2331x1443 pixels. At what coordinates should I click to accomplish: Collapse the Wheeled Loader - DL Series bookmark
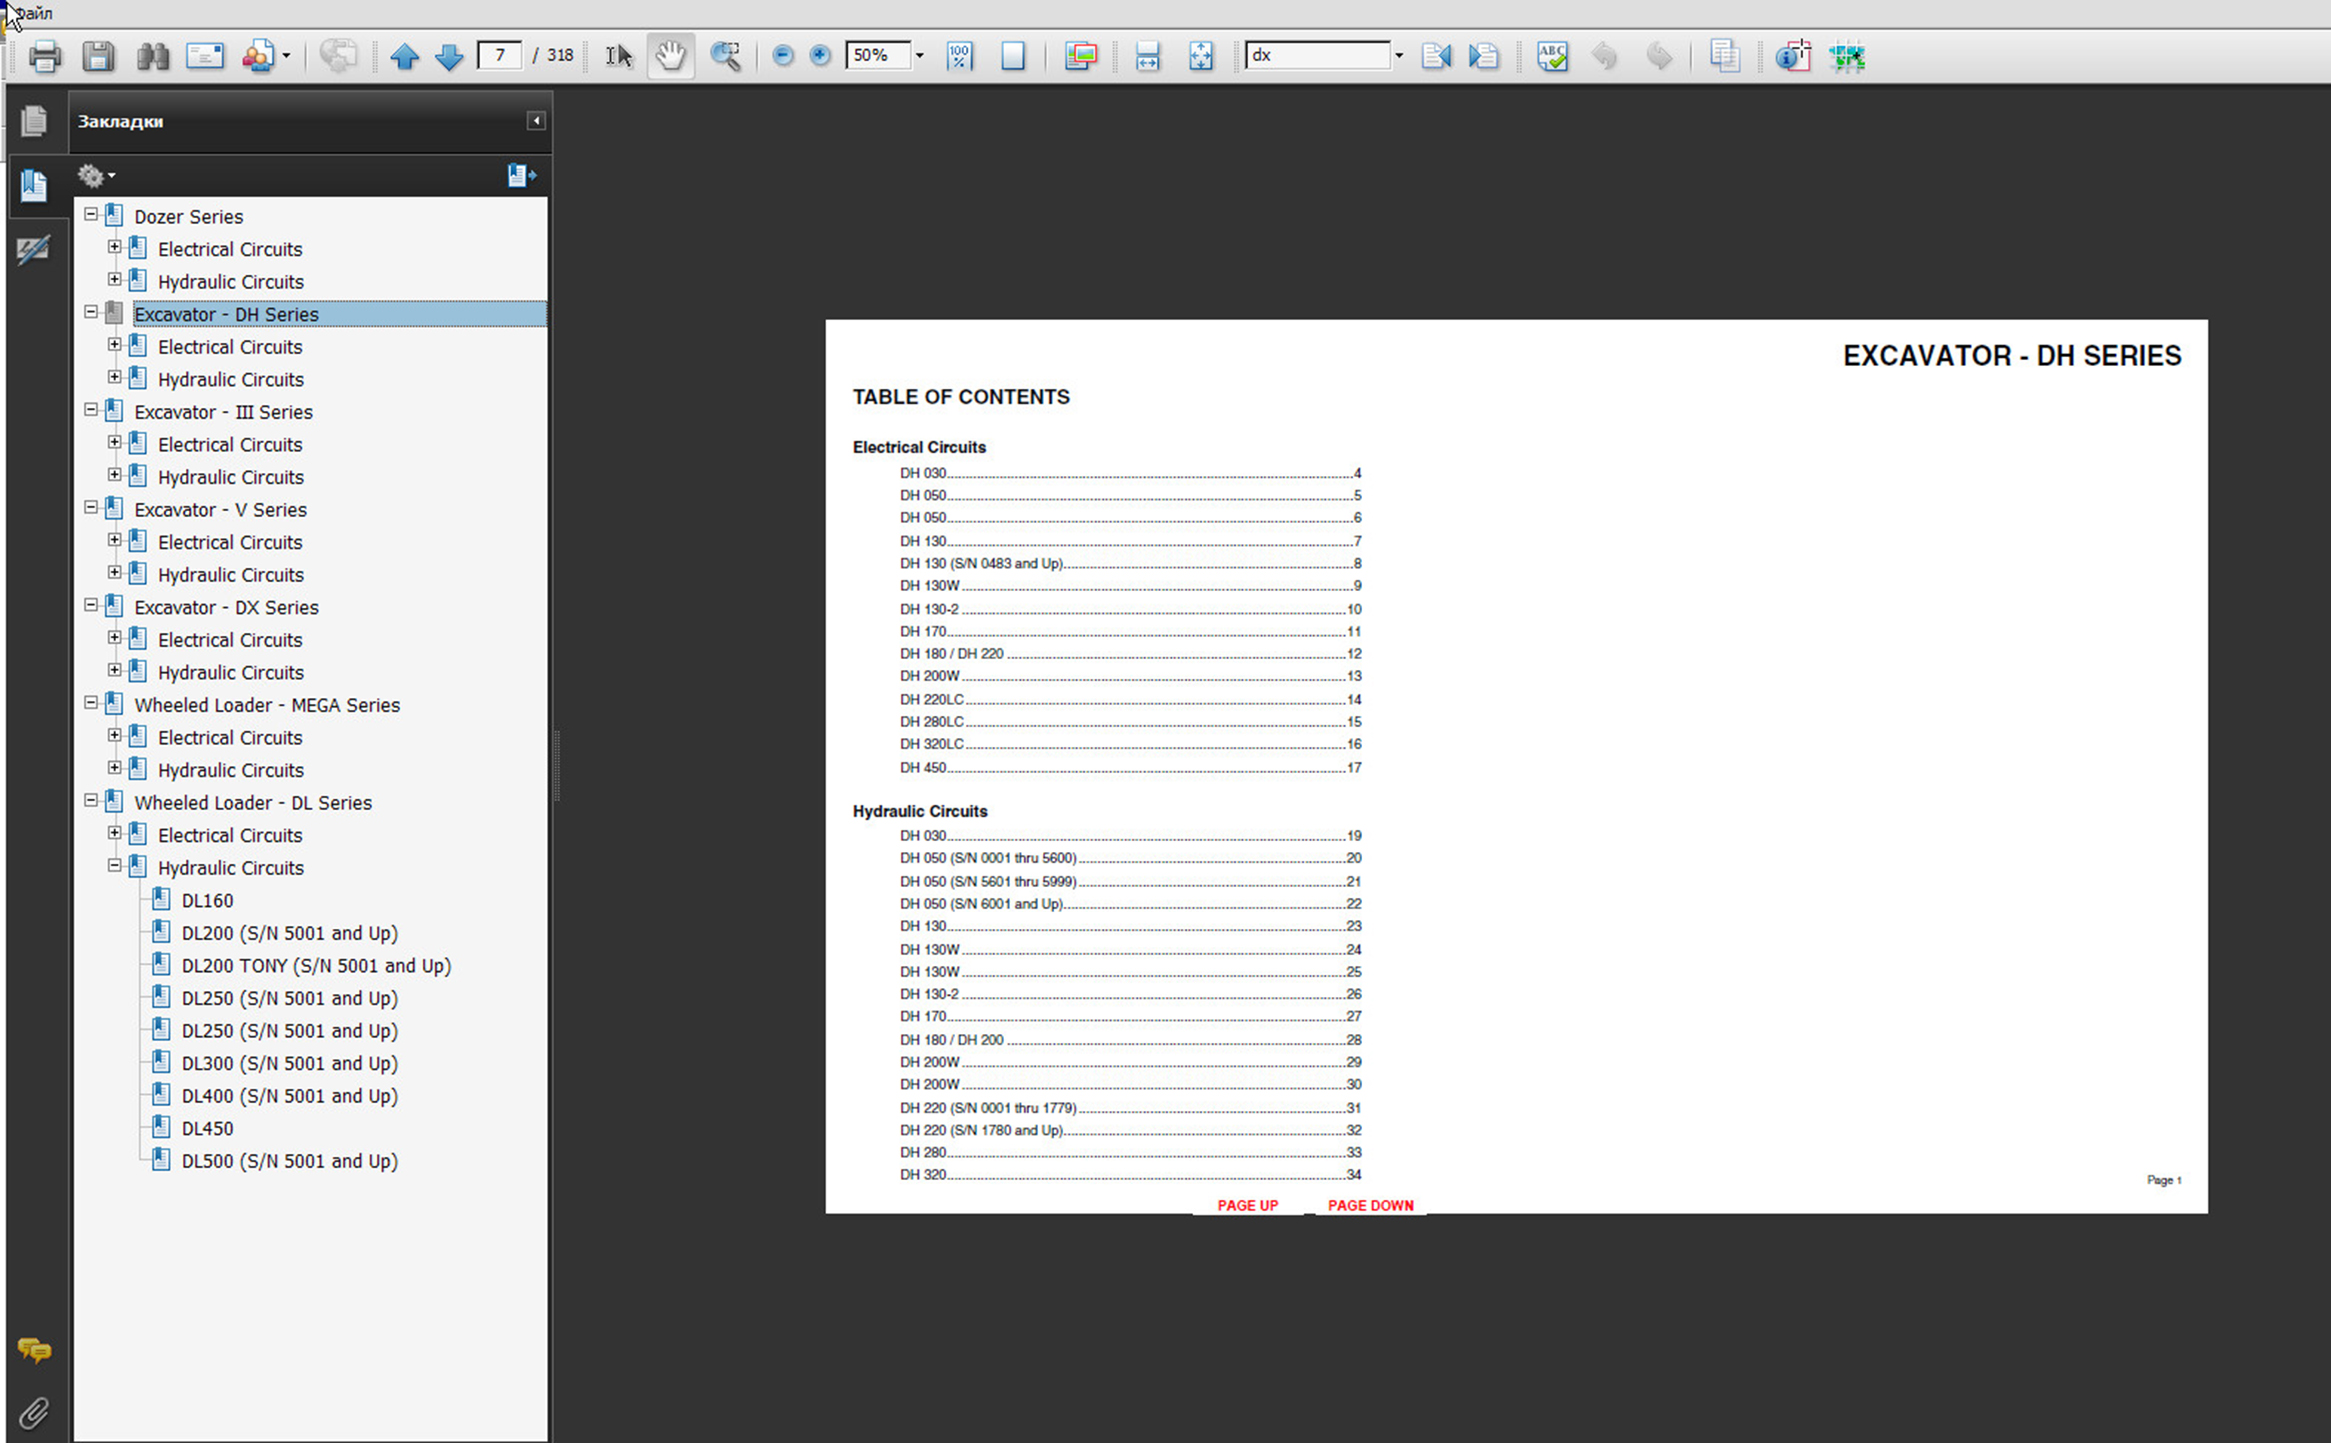click(91, 801)
